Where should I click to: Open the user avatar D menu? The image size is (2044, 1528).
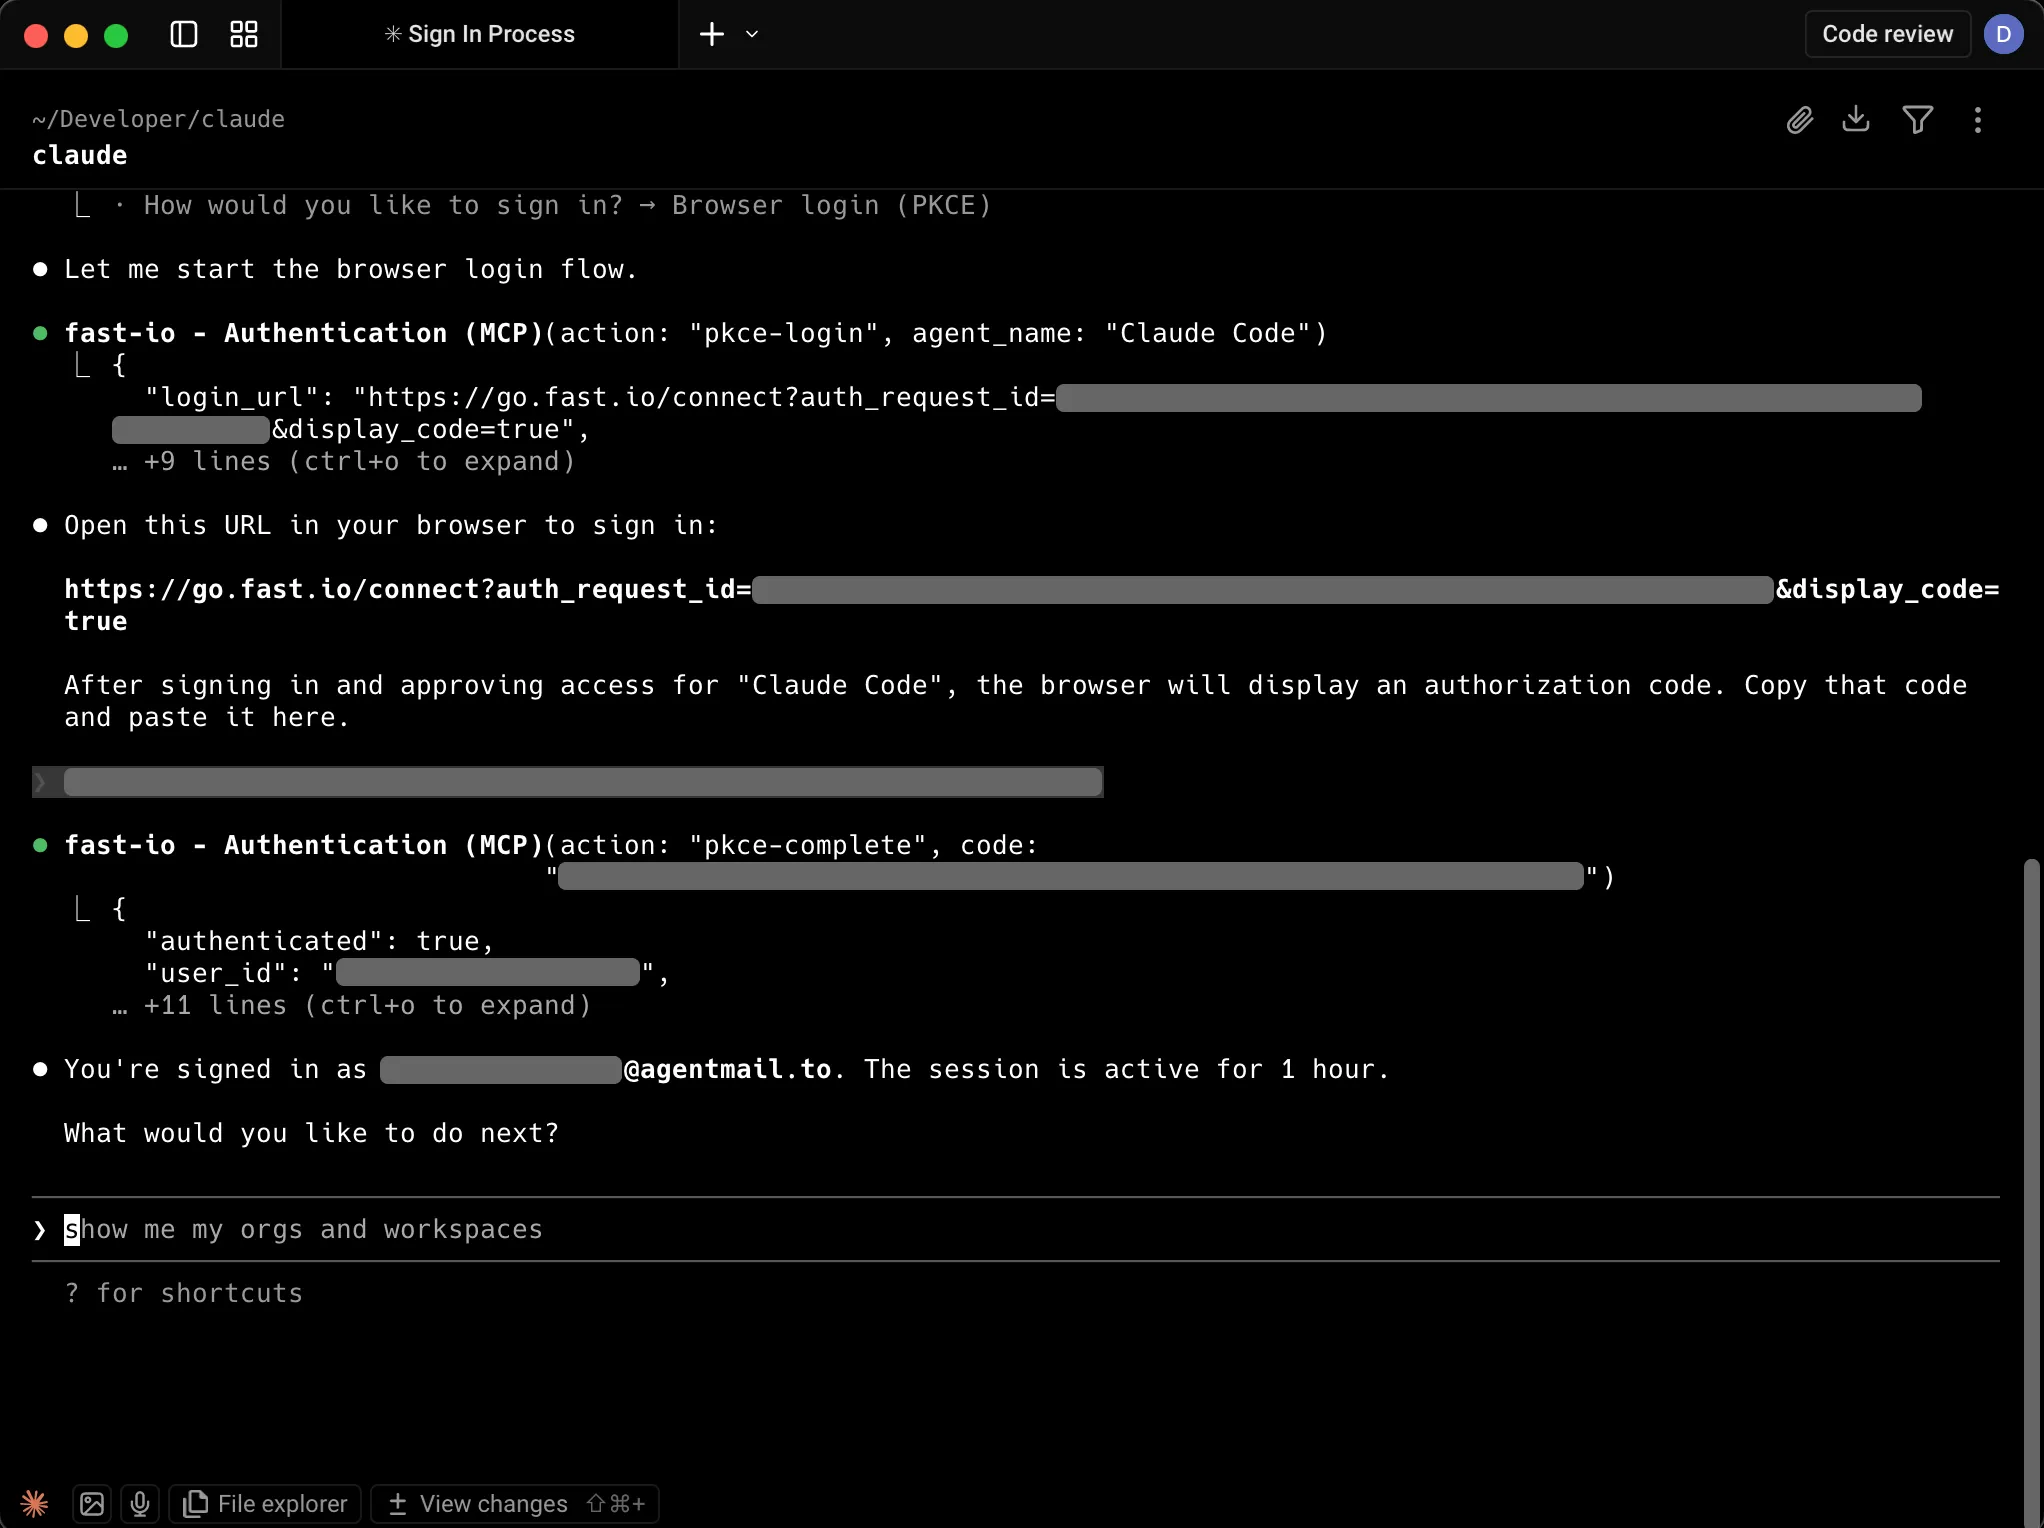point(2003,34)
